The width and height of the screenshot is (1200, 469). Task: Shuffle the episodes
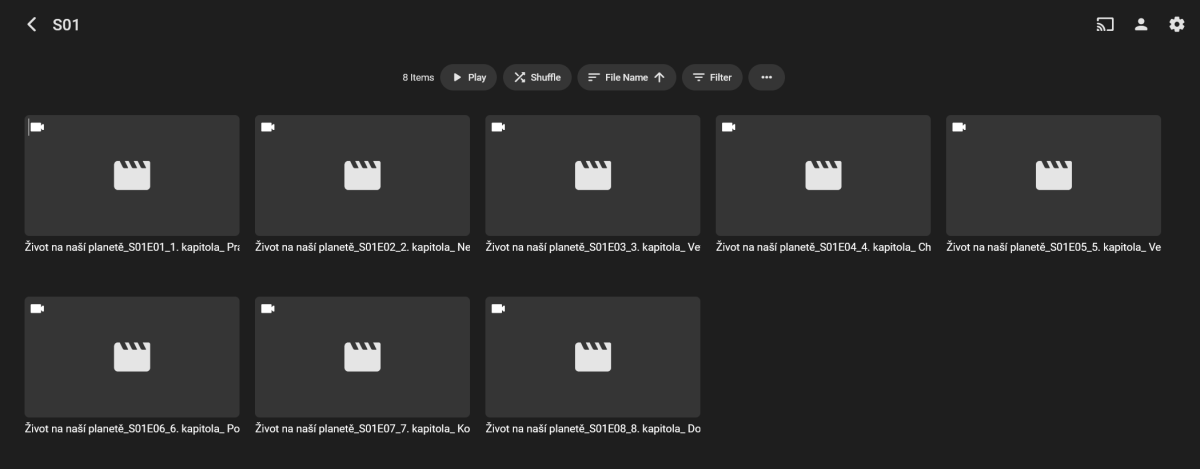click(x=537, y=77)
